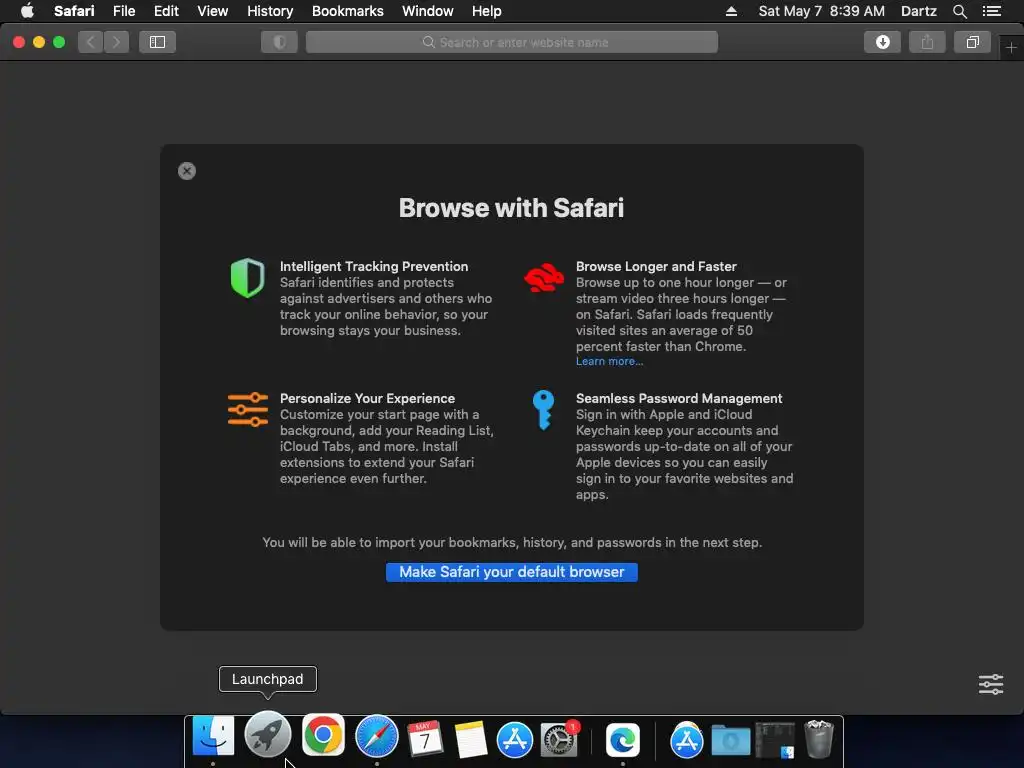Open Safari compass icon in Dock

coord(377,736)
